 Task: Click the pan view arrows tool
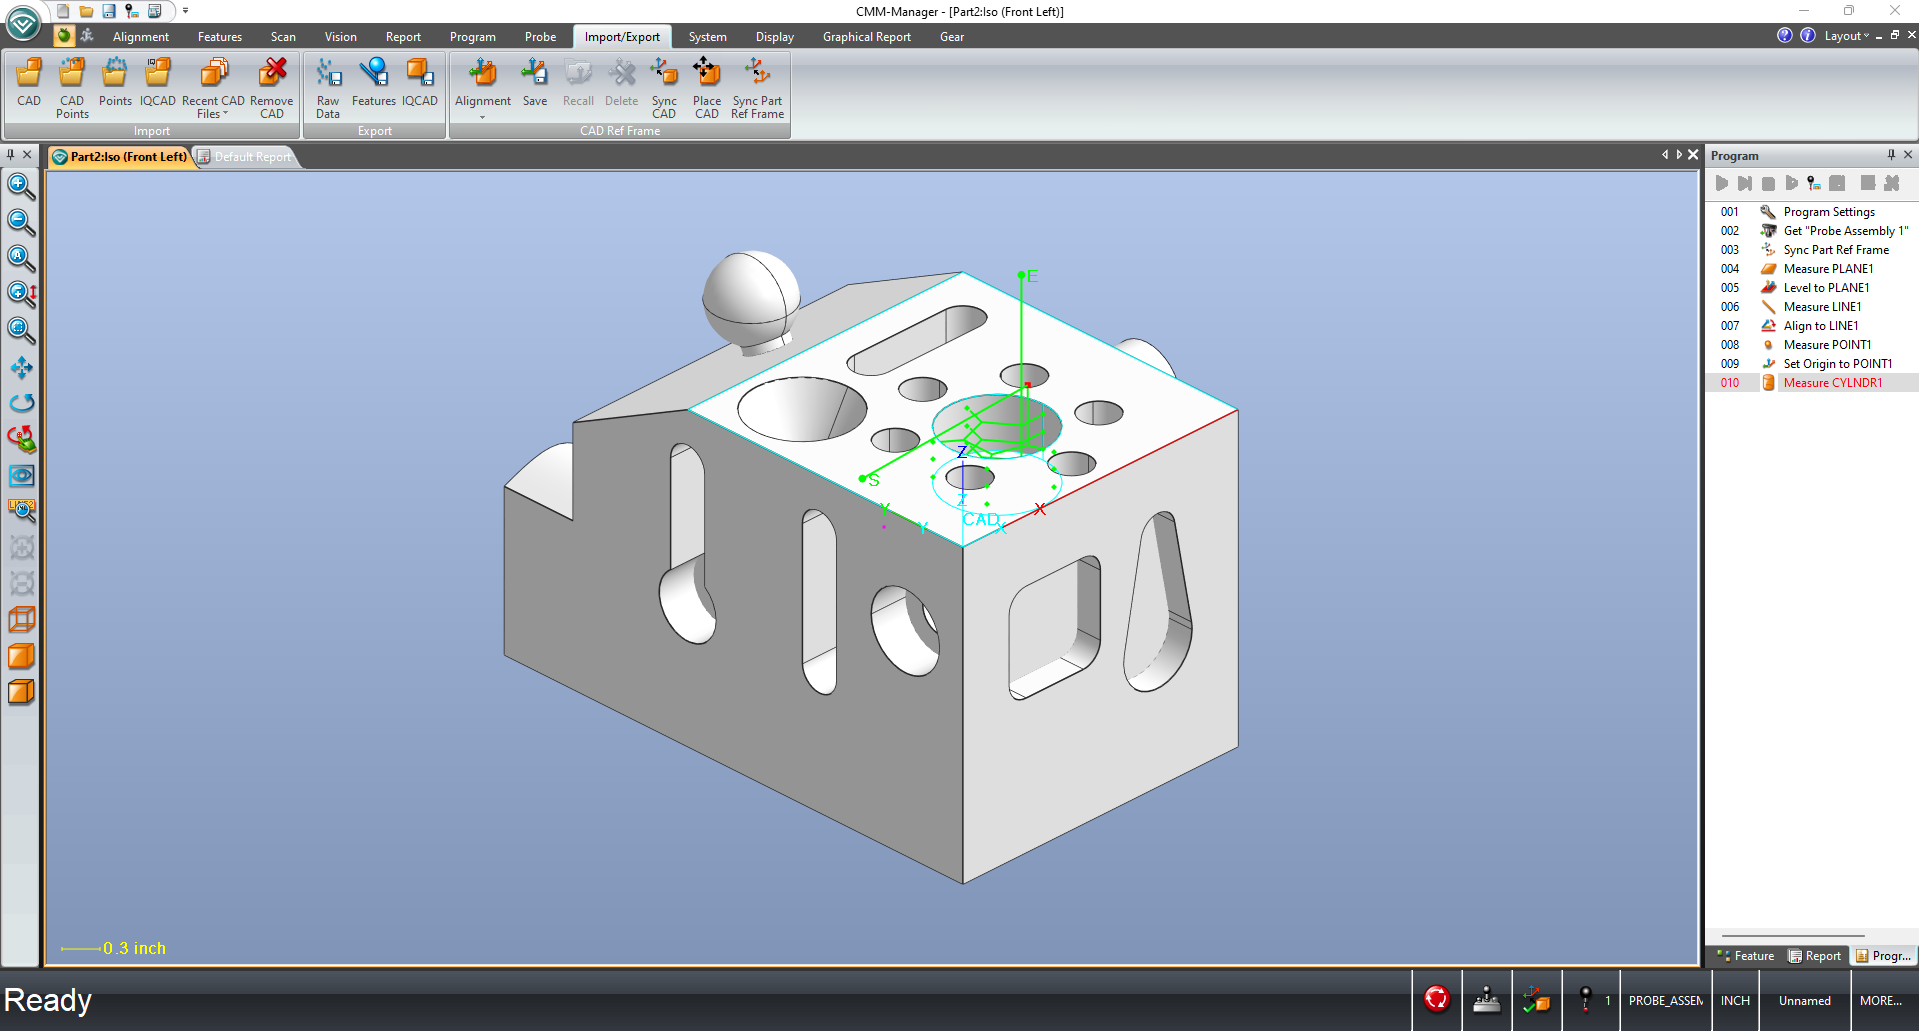(x=21, y=367)
